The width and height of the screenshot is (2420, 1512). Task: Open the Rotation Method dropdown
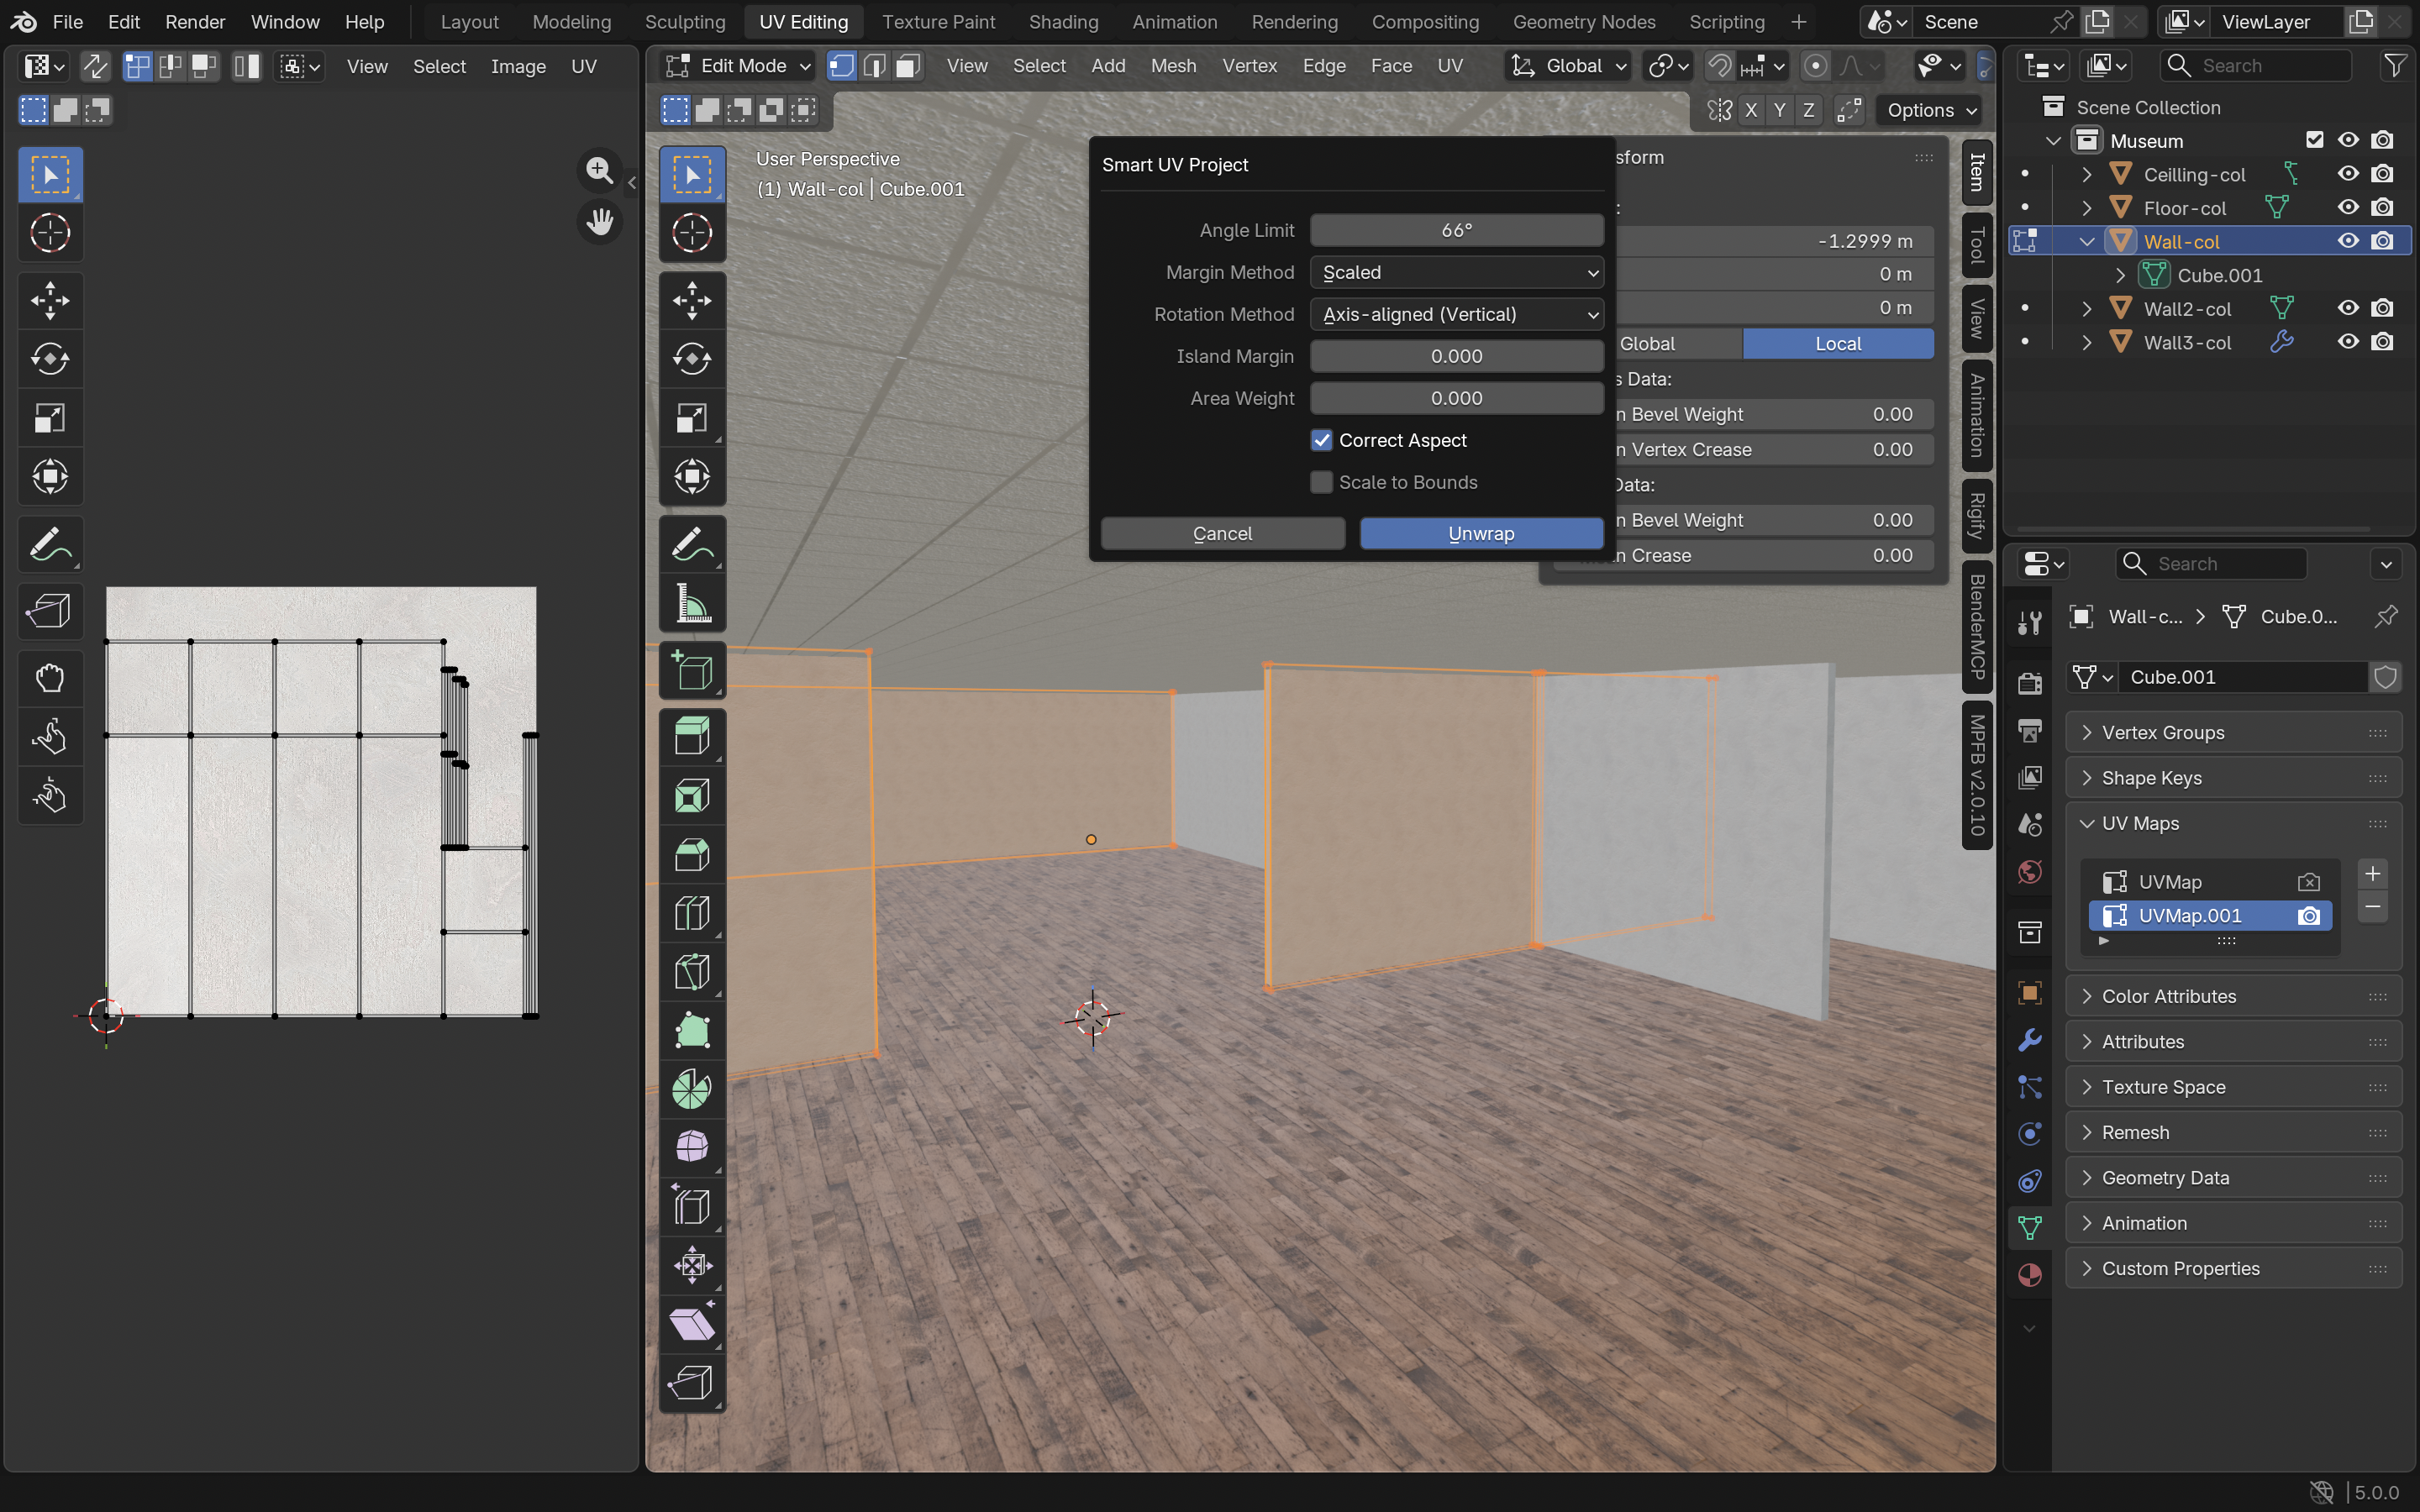pyautogui.click(x=1456, y=314)
